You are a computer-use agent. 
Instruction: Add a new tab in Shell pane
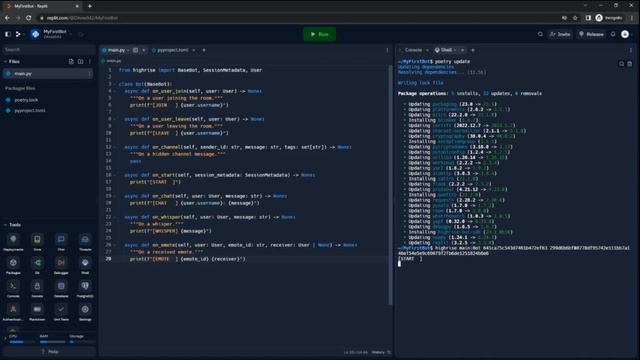pos(473,50)
